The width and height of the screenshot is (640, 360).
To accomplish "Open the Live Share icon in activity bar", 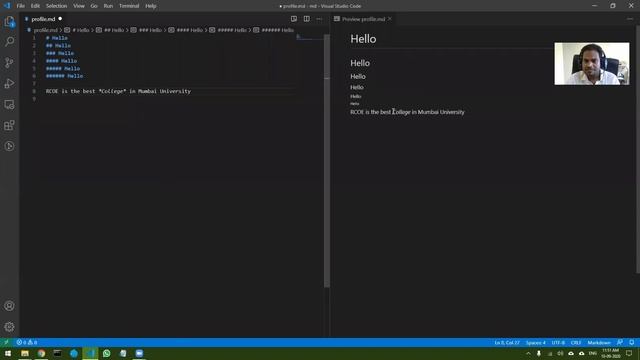I will tap(9, 146).
